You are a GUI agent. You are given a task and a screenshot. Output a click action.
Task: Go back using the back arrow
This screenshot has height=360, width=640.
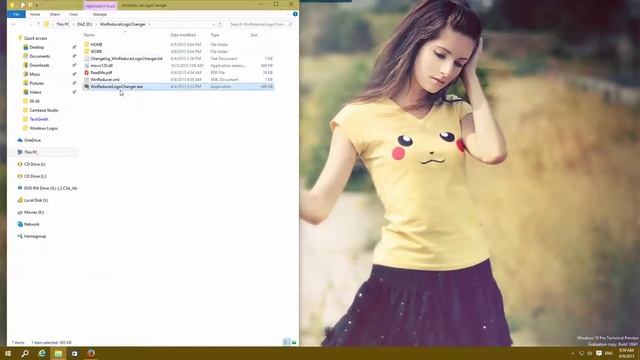coord(13,24)
